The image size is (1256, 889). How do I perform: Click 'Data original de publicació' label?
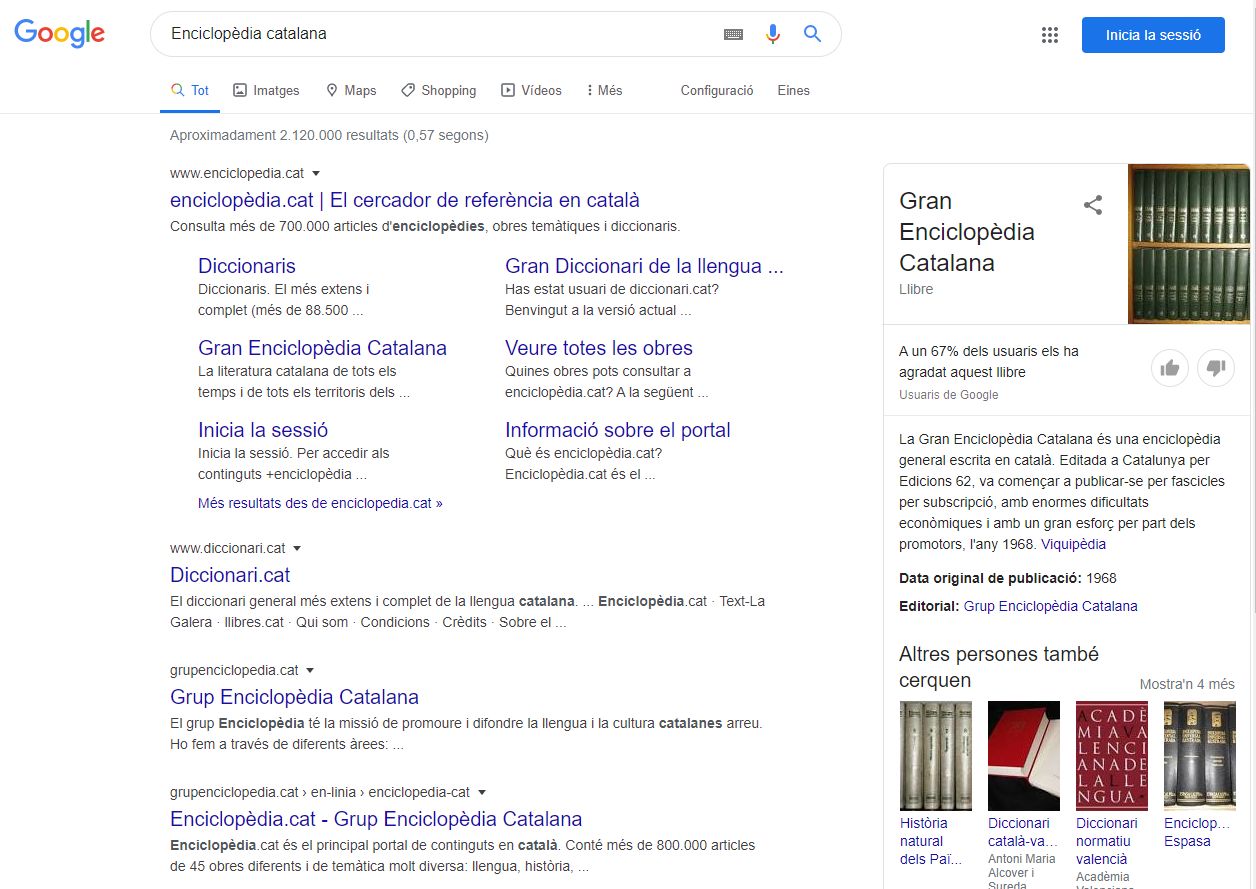(x=990, y=578)
